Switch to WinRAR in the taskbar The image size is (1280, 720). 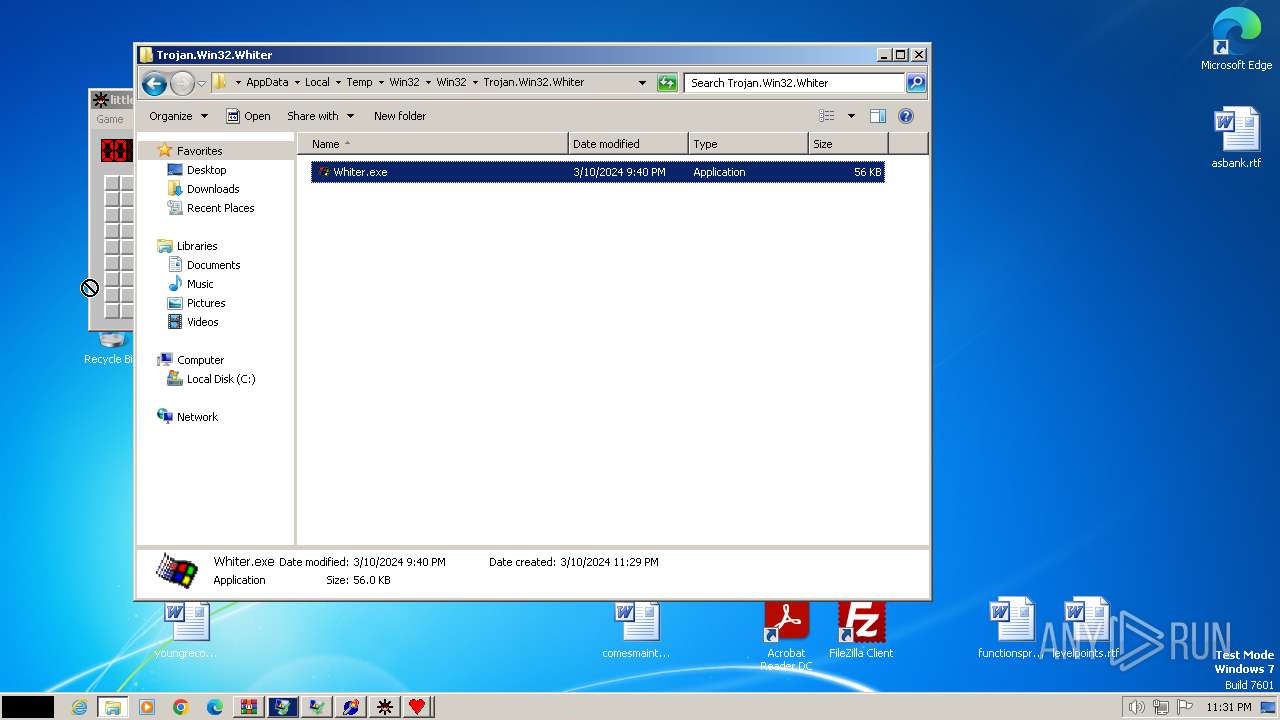249,707
